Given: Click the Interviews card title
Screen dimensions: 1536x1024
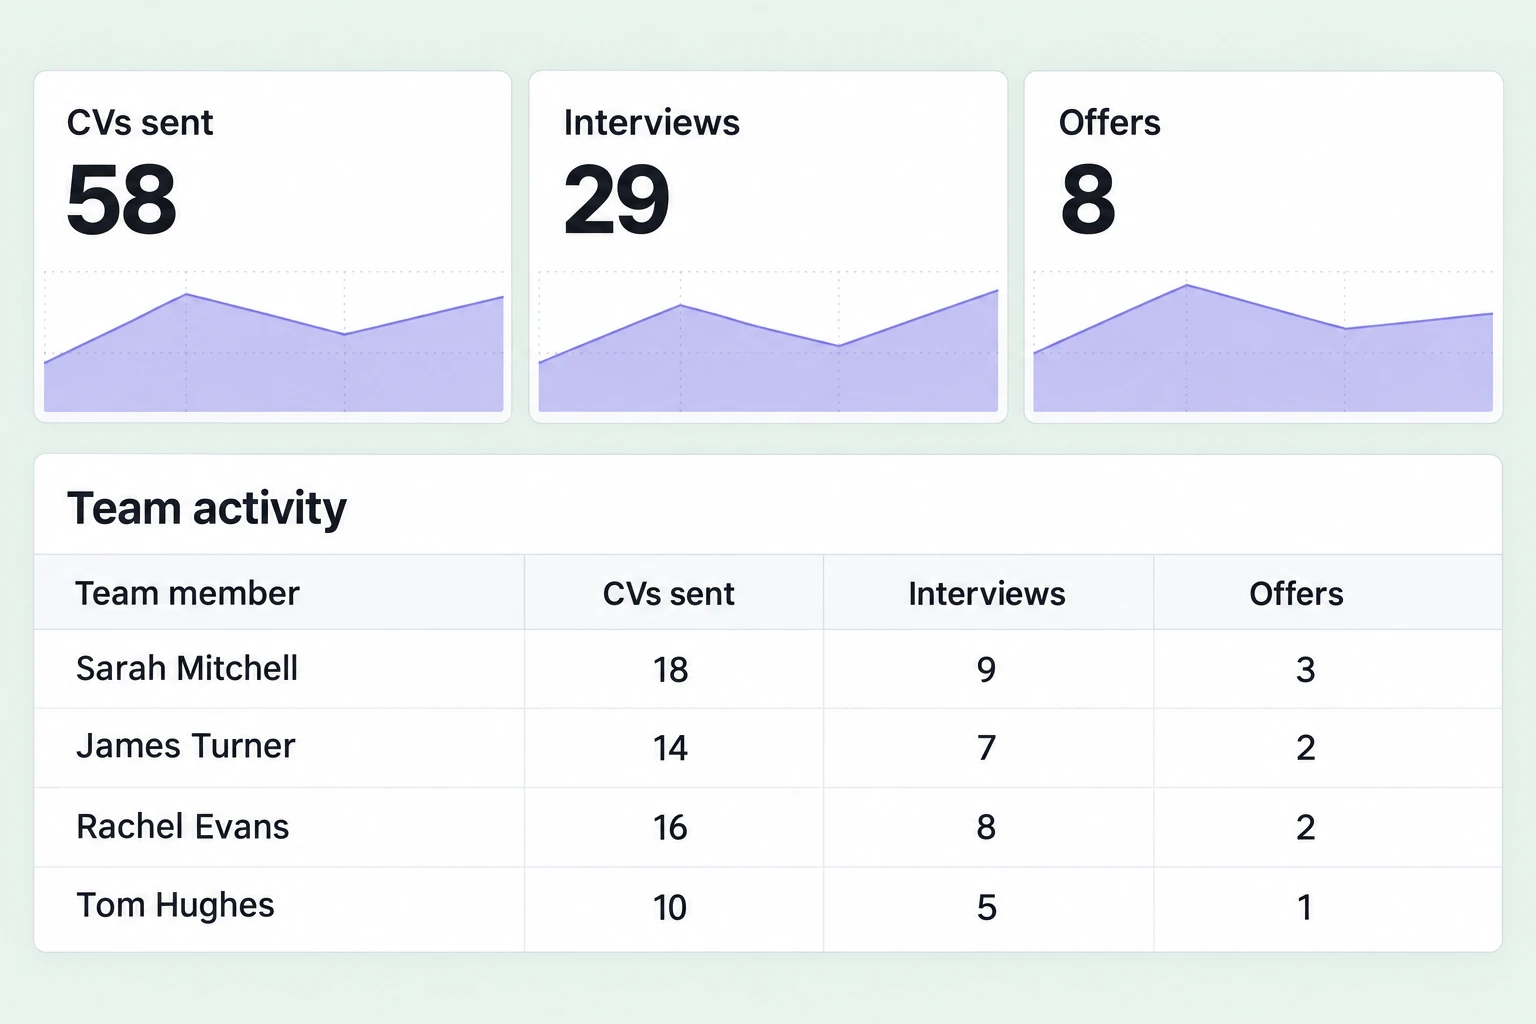Looking at the screenshot, I should tap(651, 122).
